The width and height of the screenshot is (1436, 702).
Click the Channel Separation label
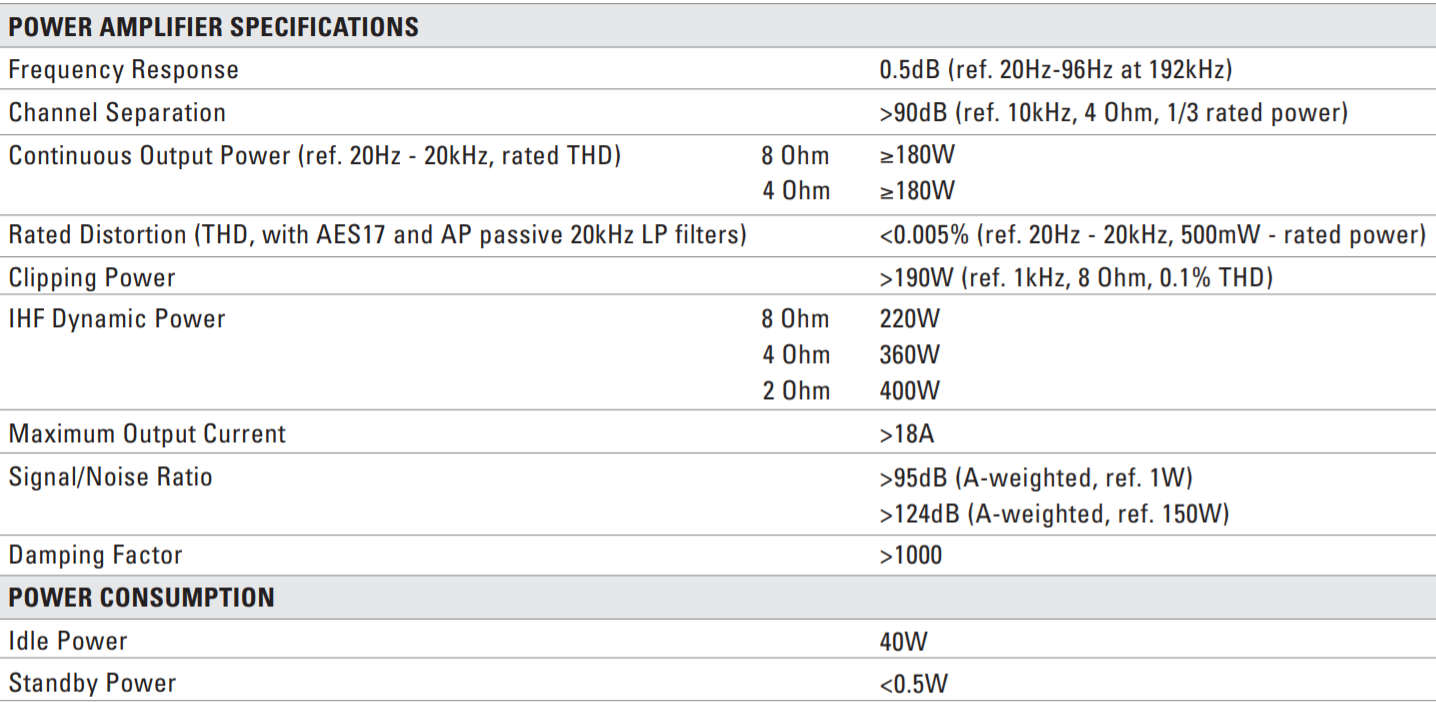tap(117, 113)
